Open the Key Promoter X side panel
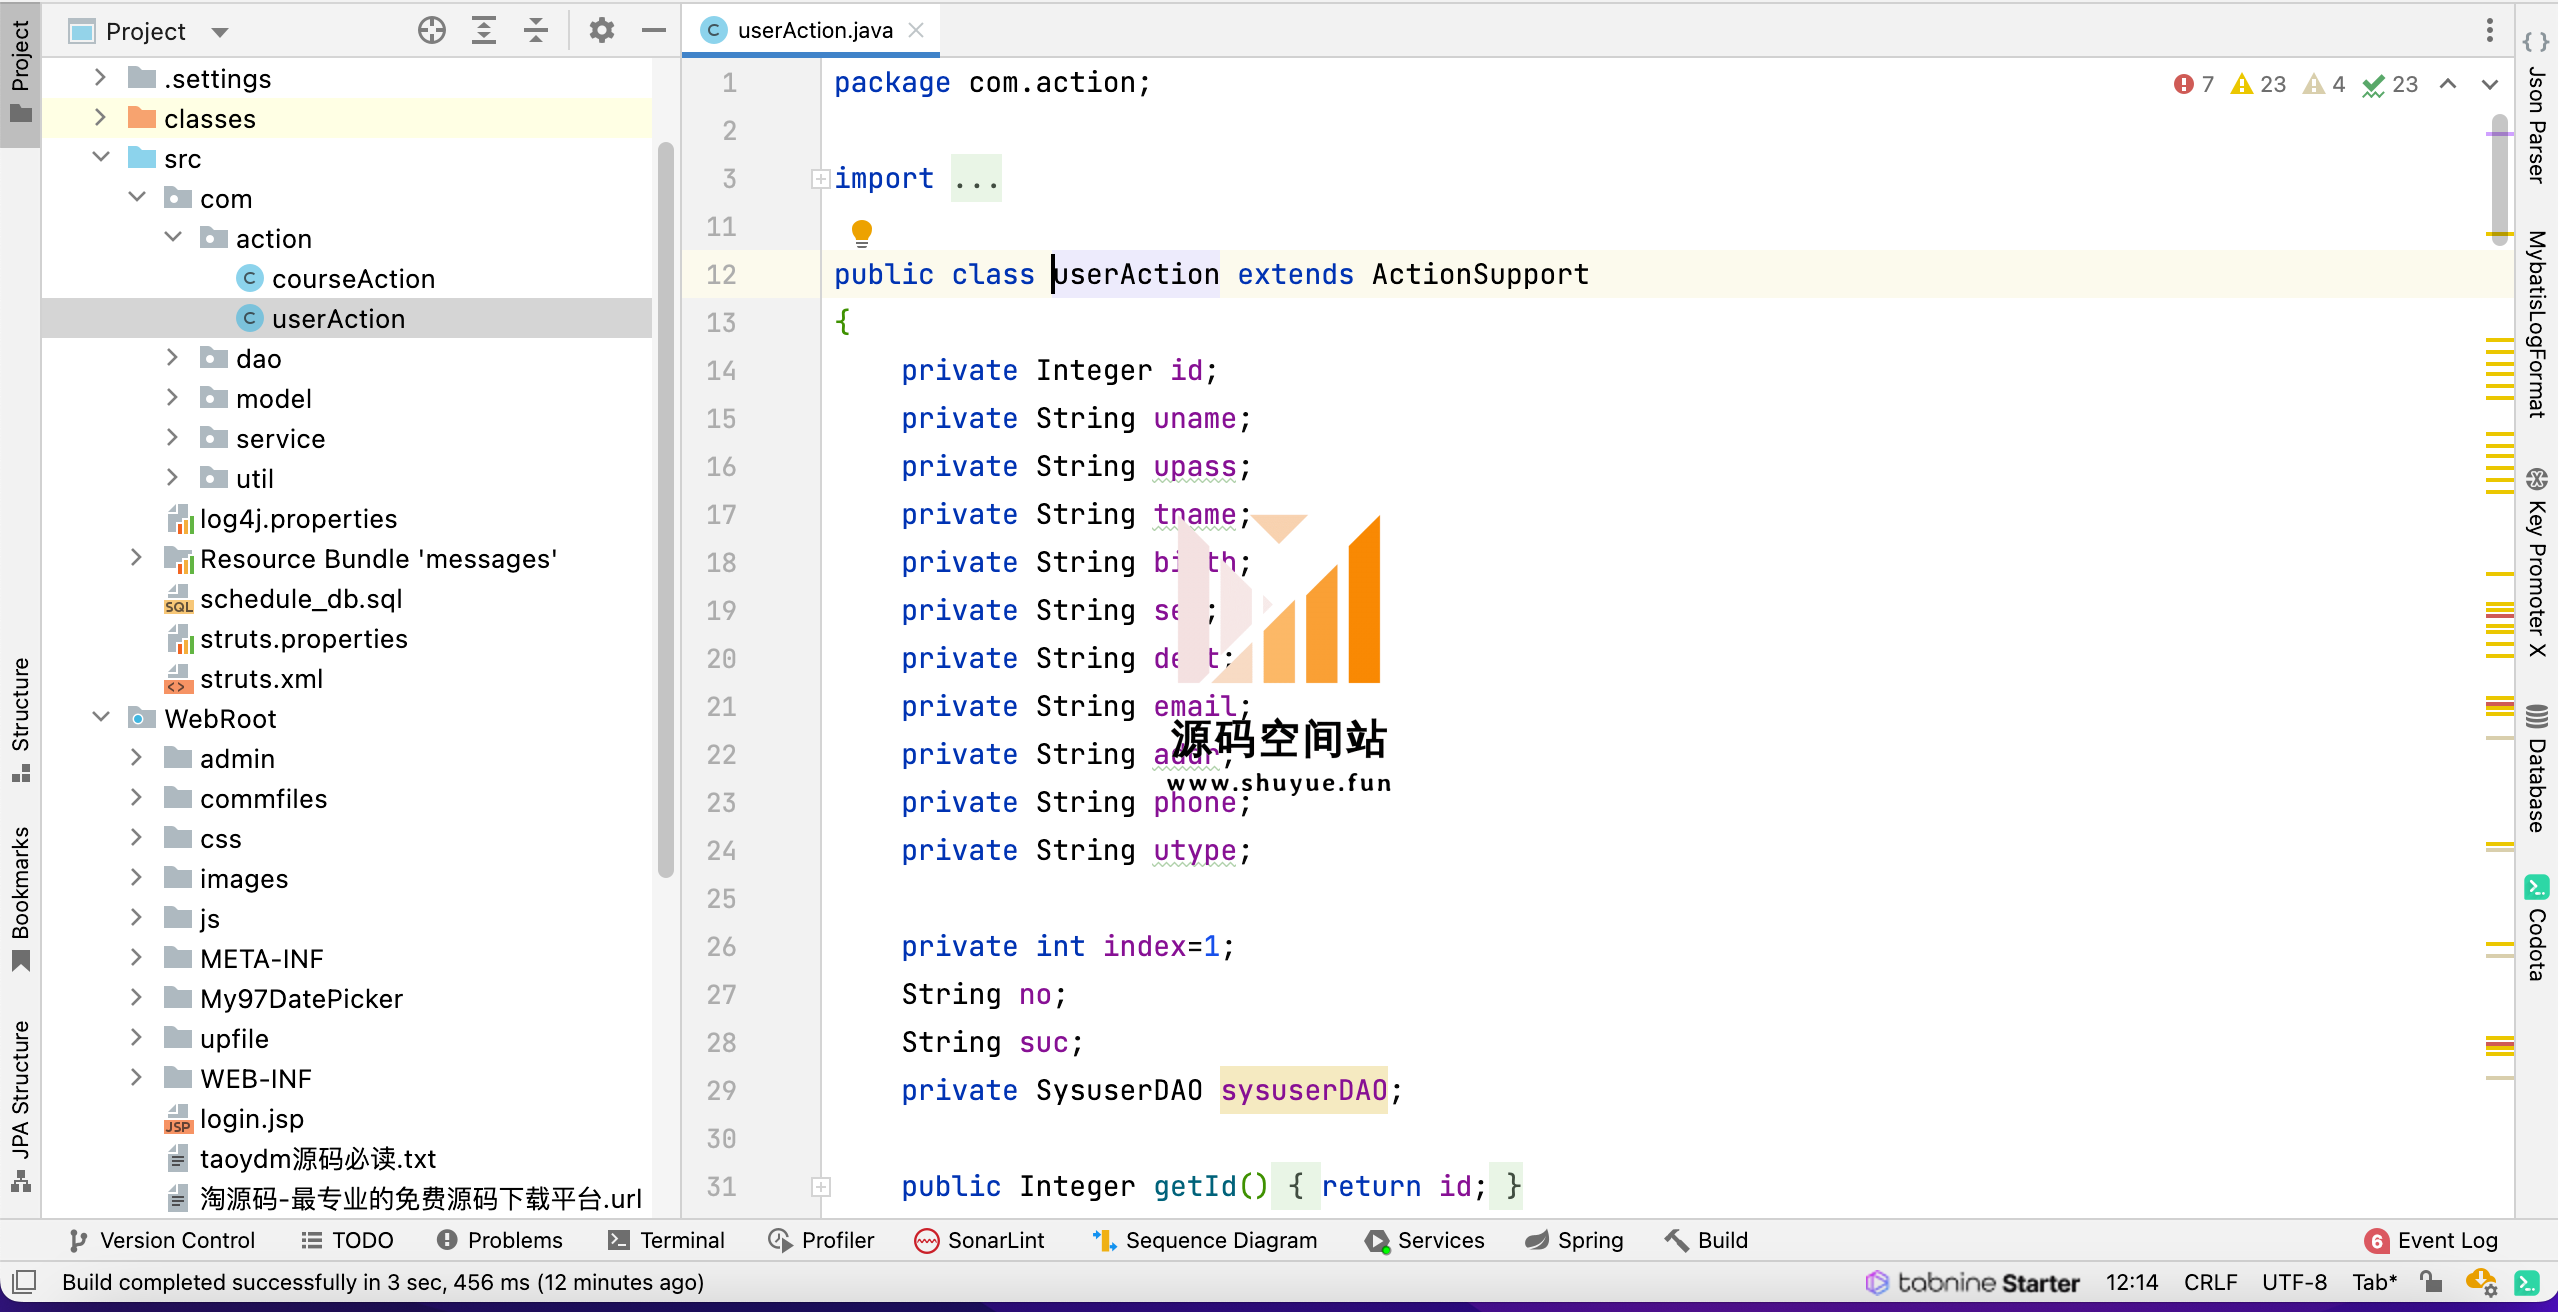The height and width of the screenshot is (1312, 2558). point(2537,562)
